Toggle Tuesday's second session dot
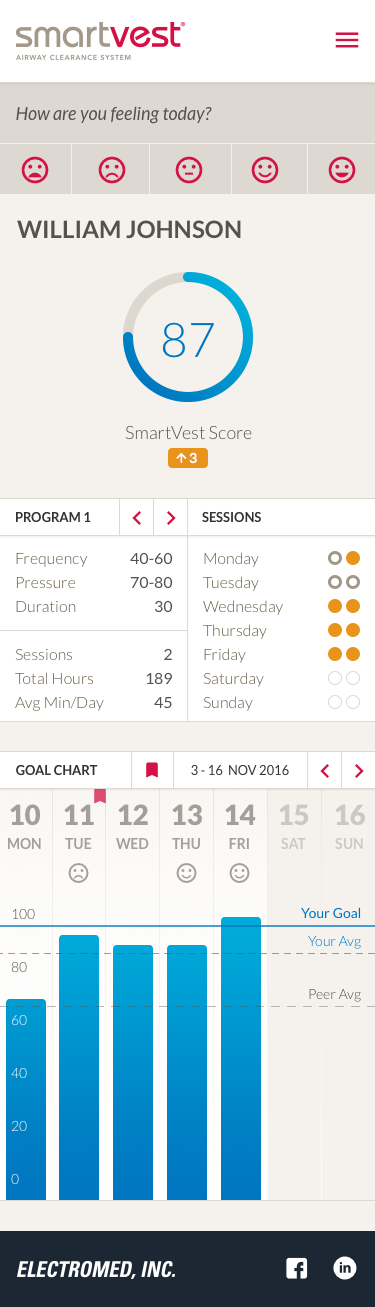The height and width of the screenshot is (1307, 375). point(352,582)
